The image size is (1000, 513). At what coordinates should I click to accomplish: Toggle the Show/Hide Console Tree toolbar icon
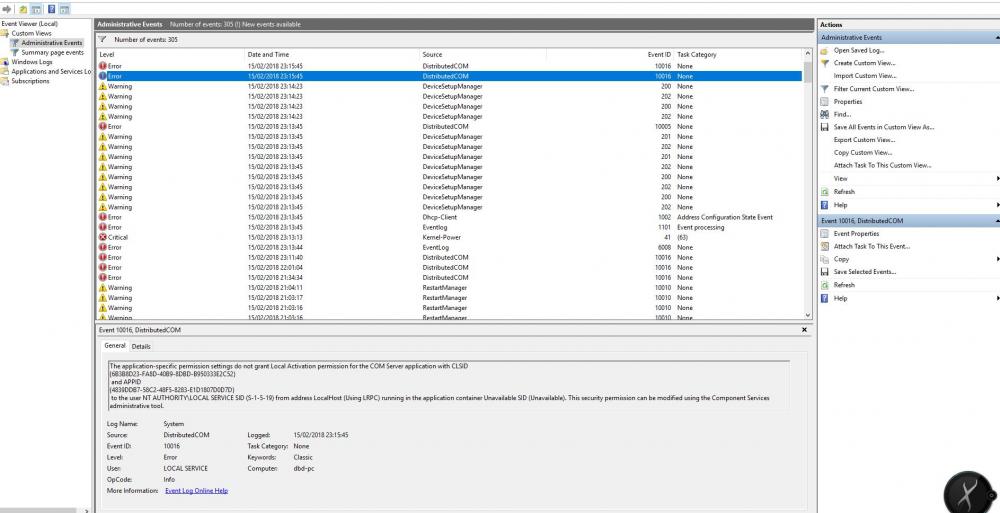point(36,10)
